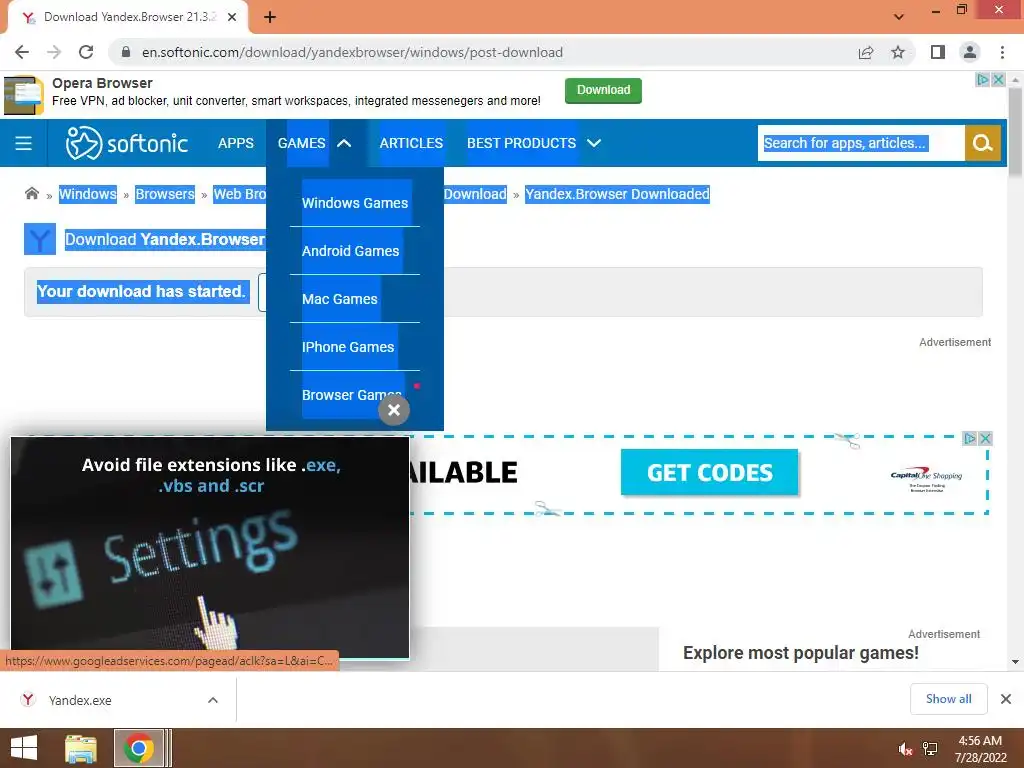Click the Softonic logo

pyautogui.click(x=127, y=142)
